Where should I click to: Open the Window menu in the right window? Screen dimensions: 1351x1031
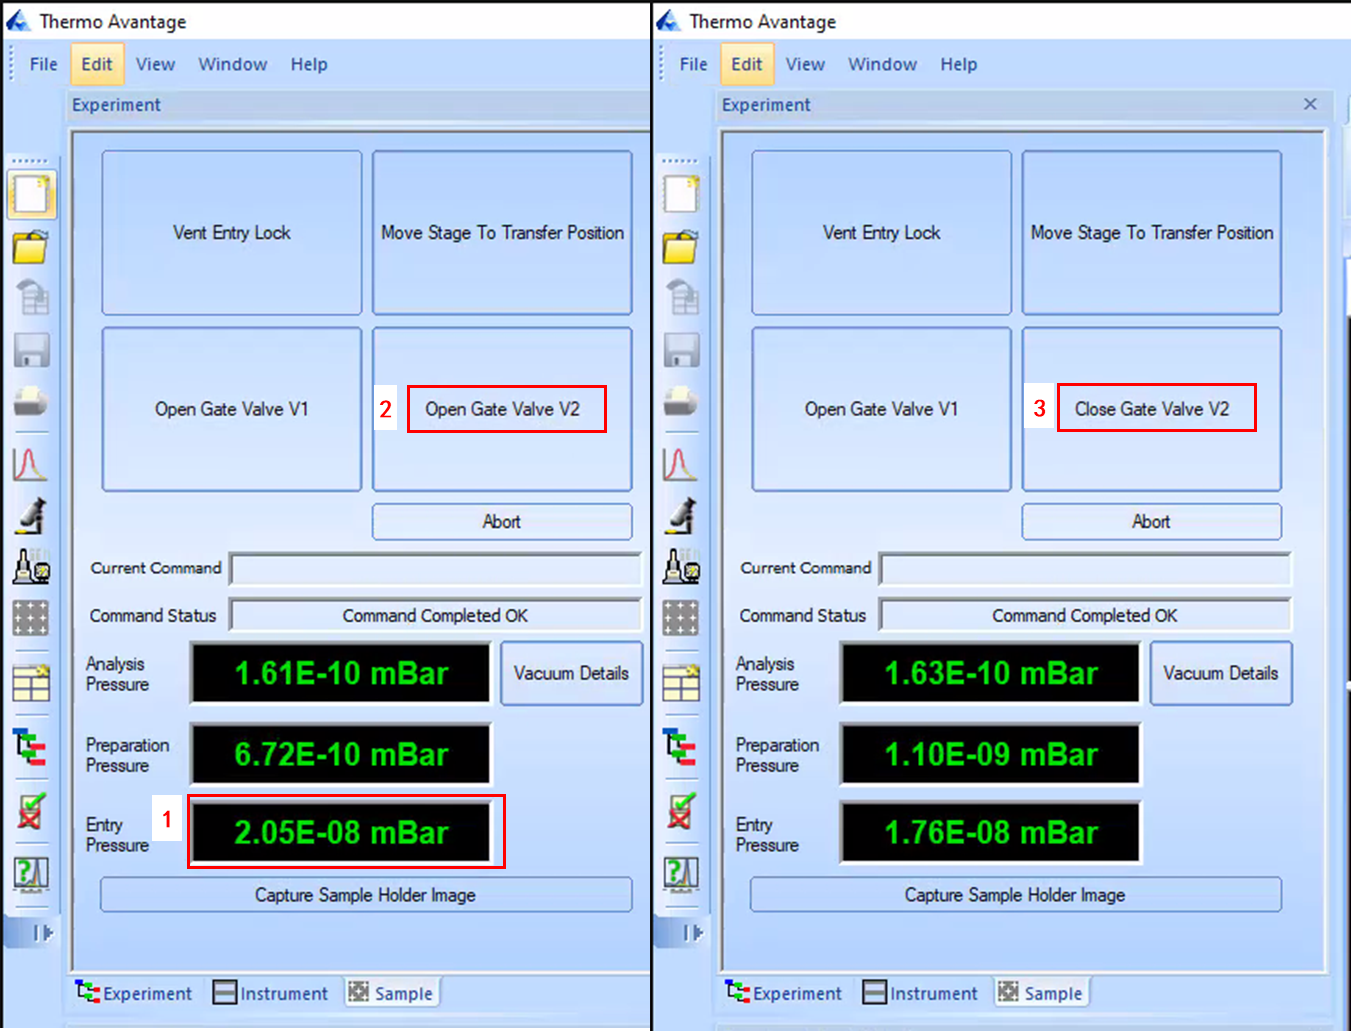click(x=882, y=64)
